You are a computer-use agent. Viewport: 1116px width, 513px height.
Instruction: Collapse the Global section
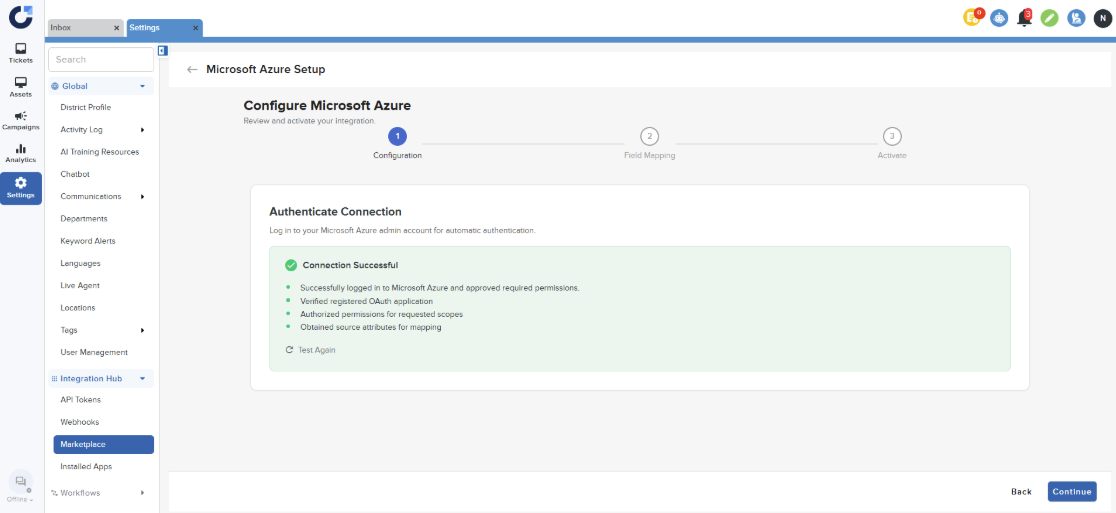tap(143, 87)
